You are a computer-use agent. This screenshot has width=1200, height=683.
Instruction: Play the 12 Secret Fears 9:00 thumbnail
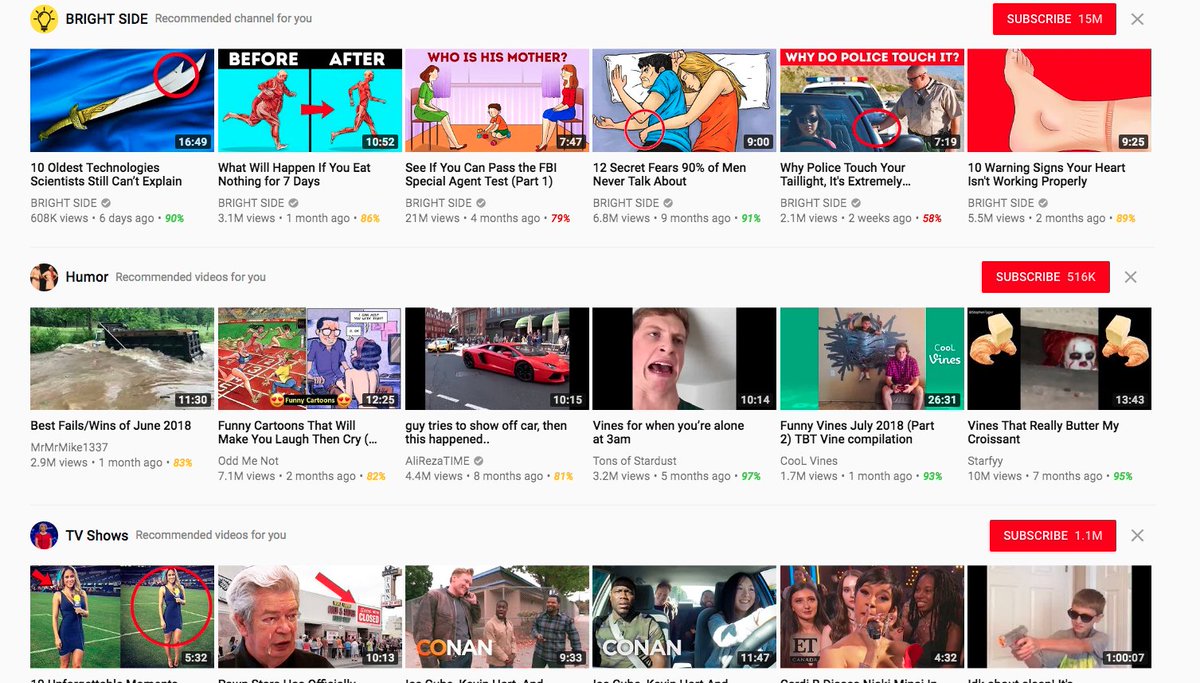click(x=685, y=100)
